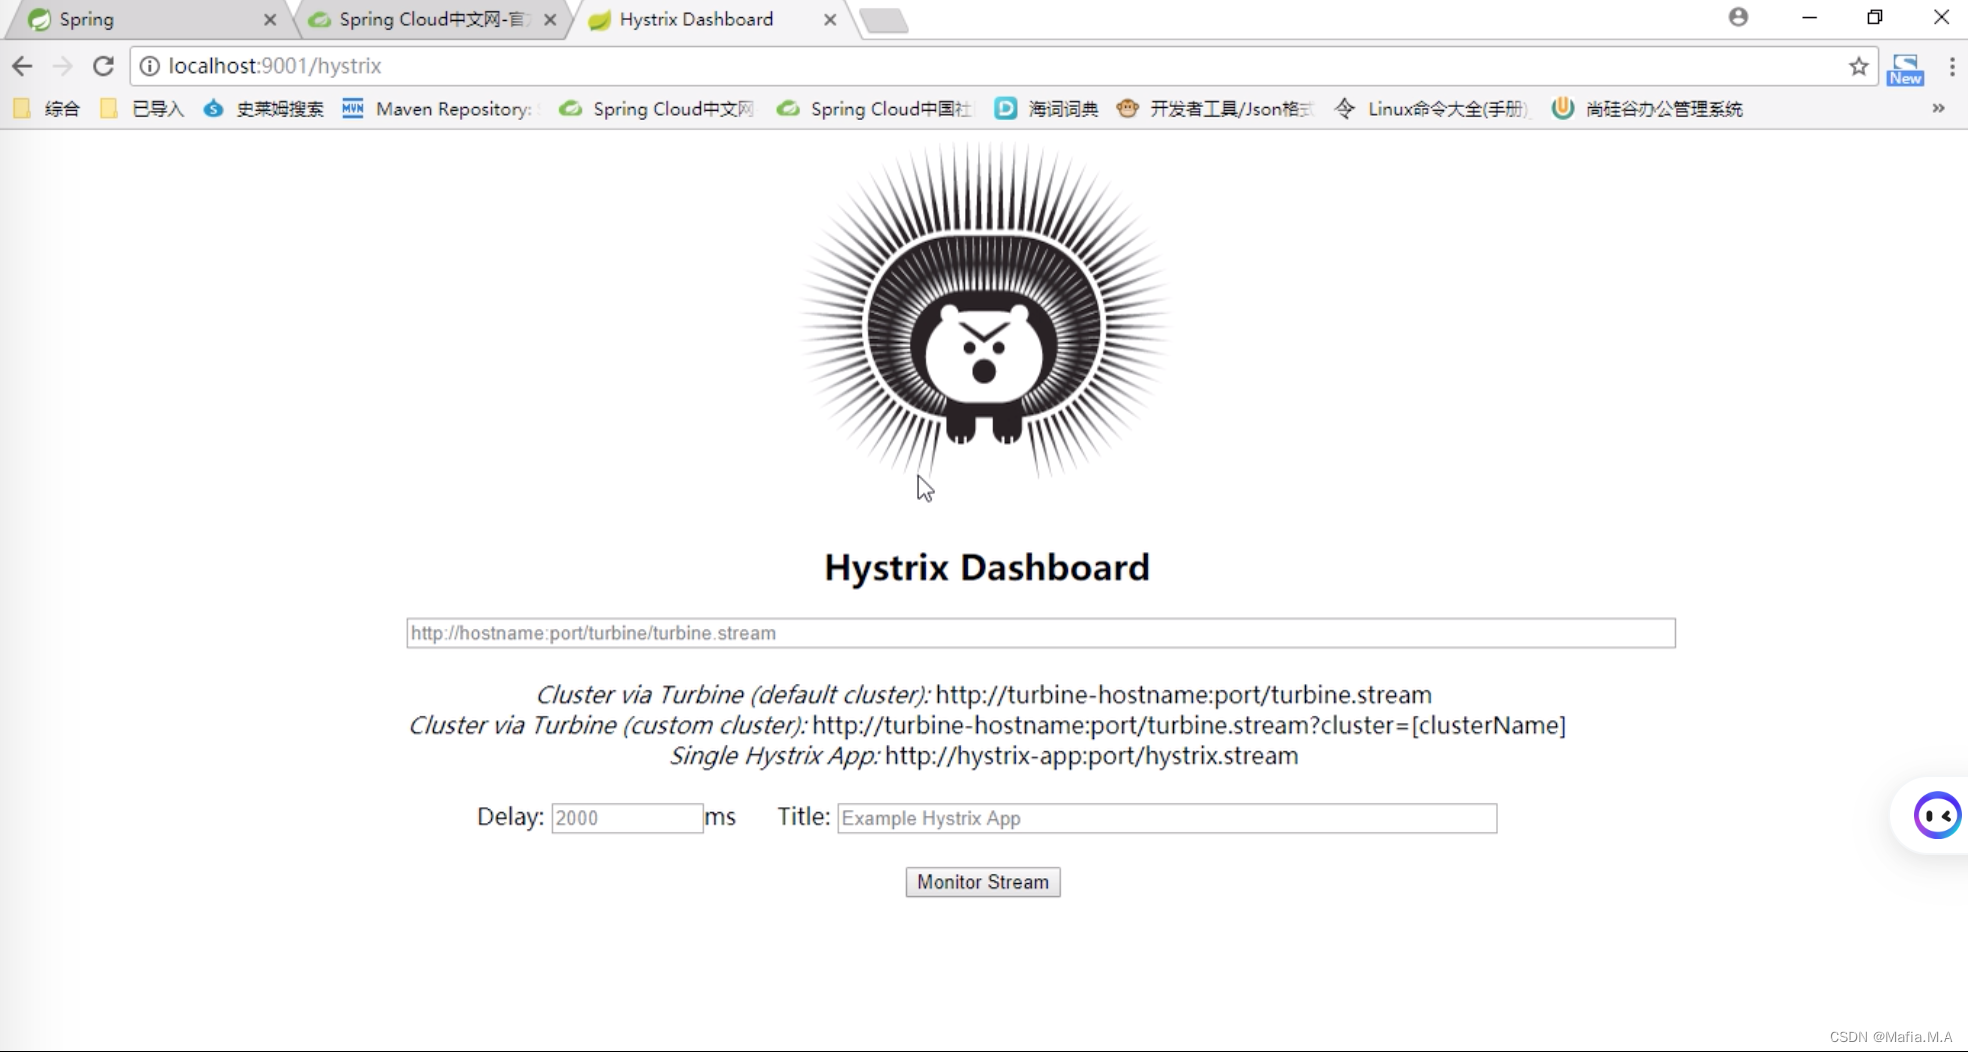Screen dimensions: 1968x1052
Task: Click the 'Single Hystrix App:' example text
Action: [x=775, y=756]
